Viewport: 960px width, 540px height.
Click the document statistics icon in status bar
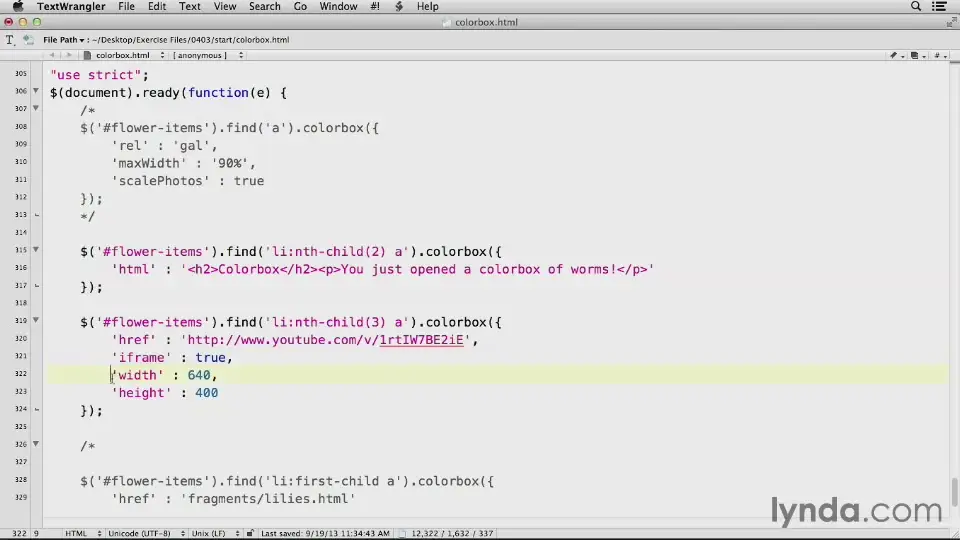tap(402, 533)
